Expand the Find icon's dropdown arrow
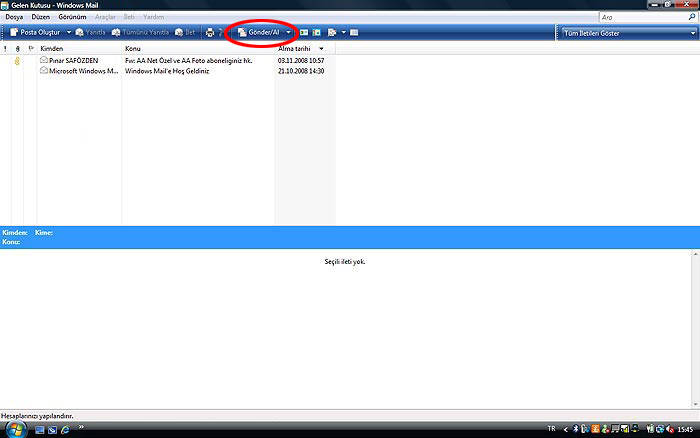 [343, 33]
